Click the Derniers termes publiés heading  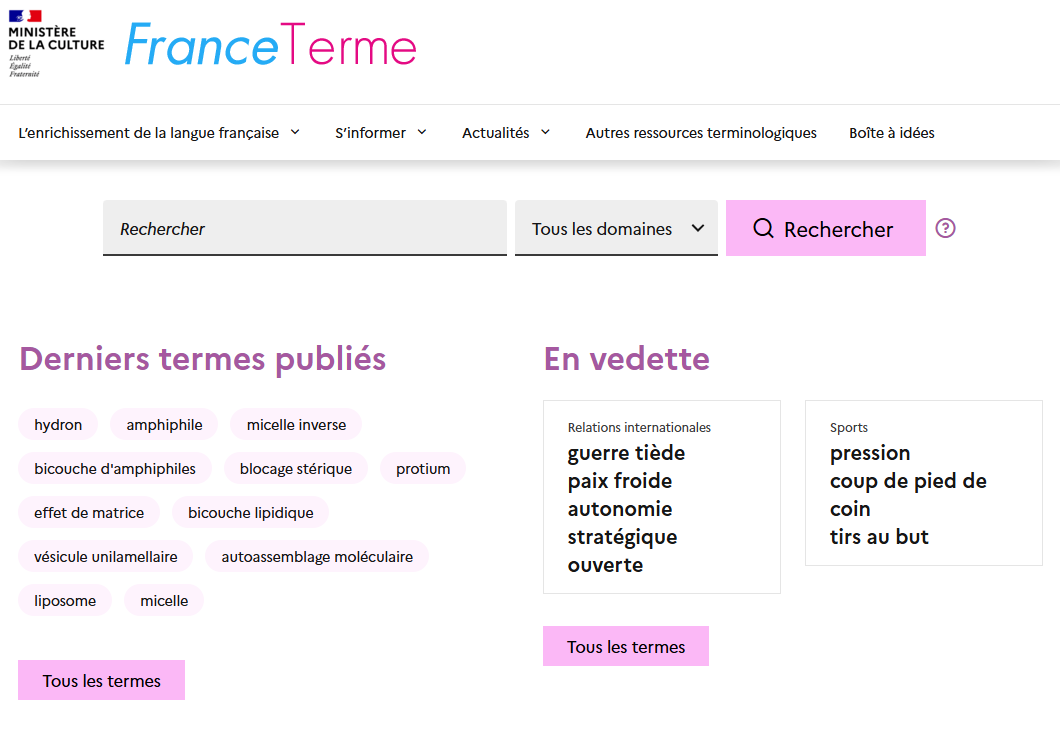click(x=202, y=358)
